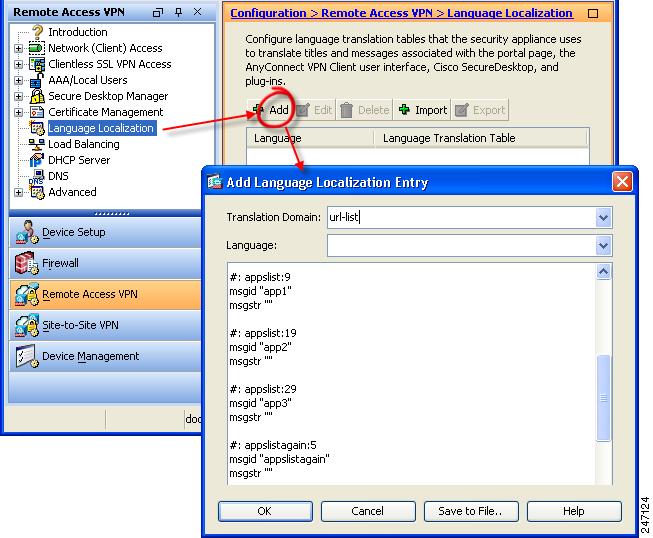Screen dimensions: 653x538
Task: Click the Remote Access VPN section icon
Action: point(27,294)
